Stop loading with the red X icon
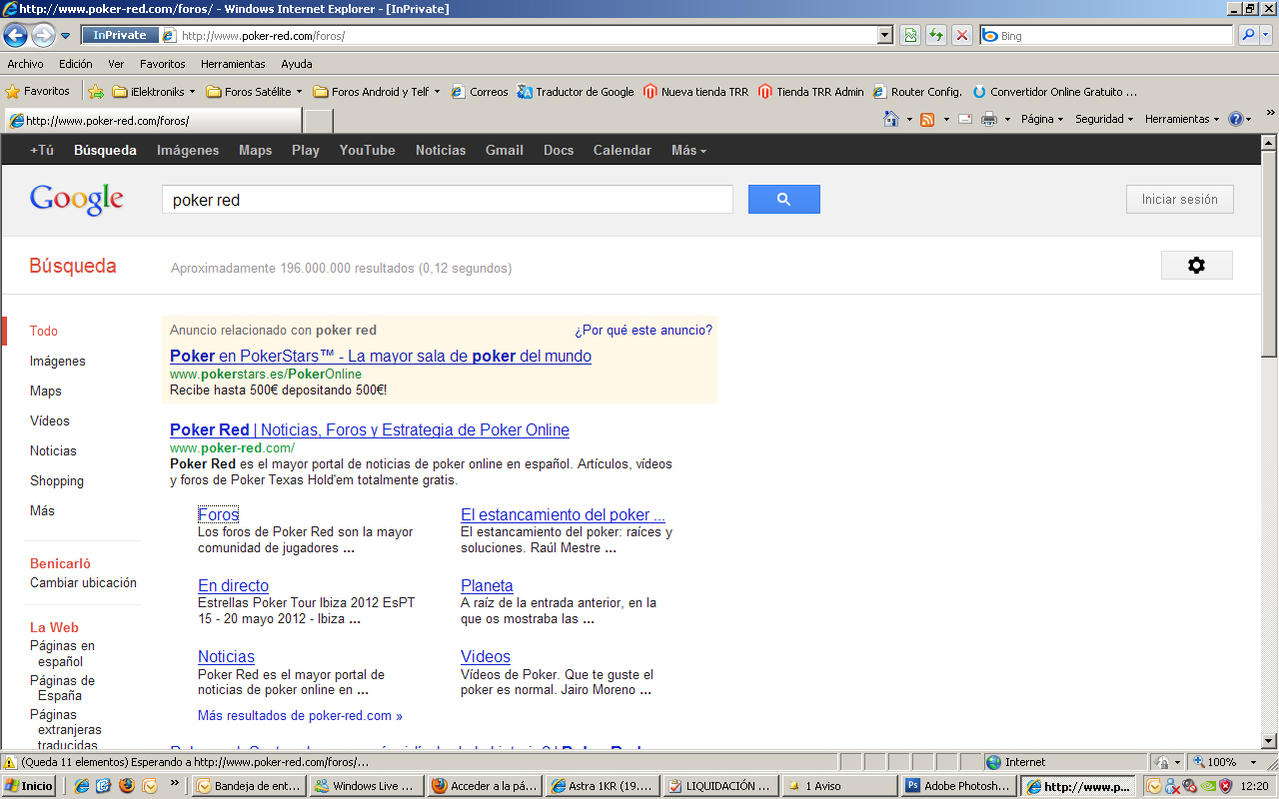This screenshot has height=799, width=1279. (962, 35)
